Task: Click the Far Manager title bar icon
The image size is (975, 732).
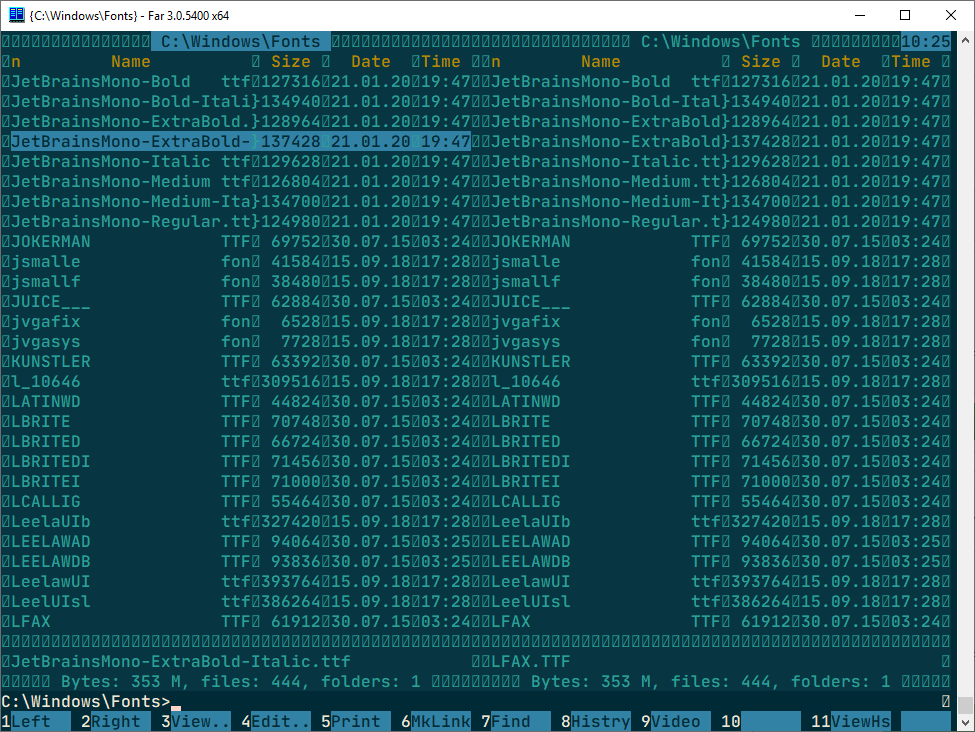Action: [x=16, y=15]
